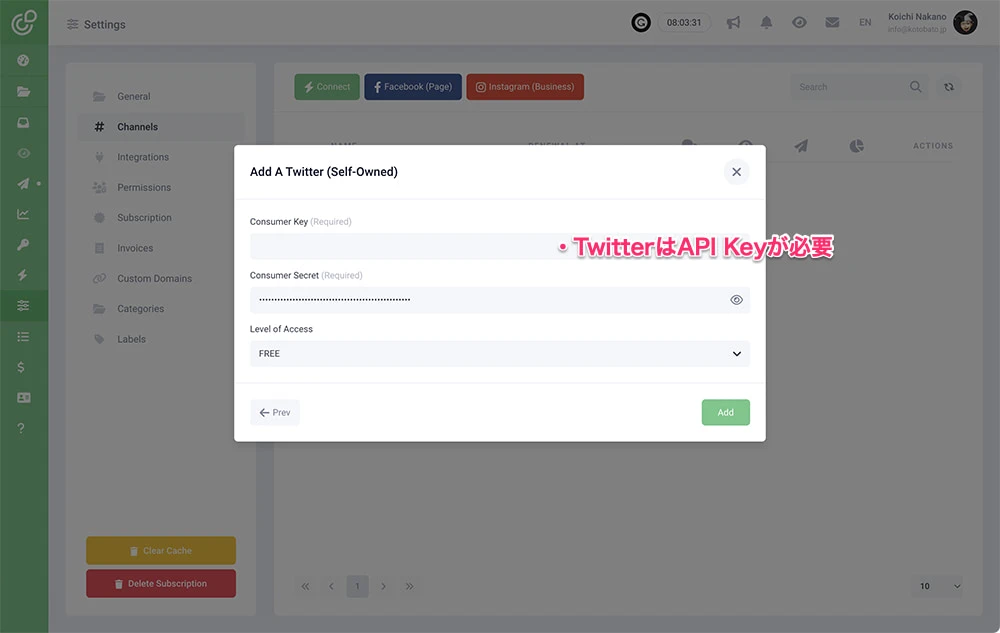Click the red Delete Subscription button
The width and height of the screenshot is (1000, 633).
[x=161, y=584]
